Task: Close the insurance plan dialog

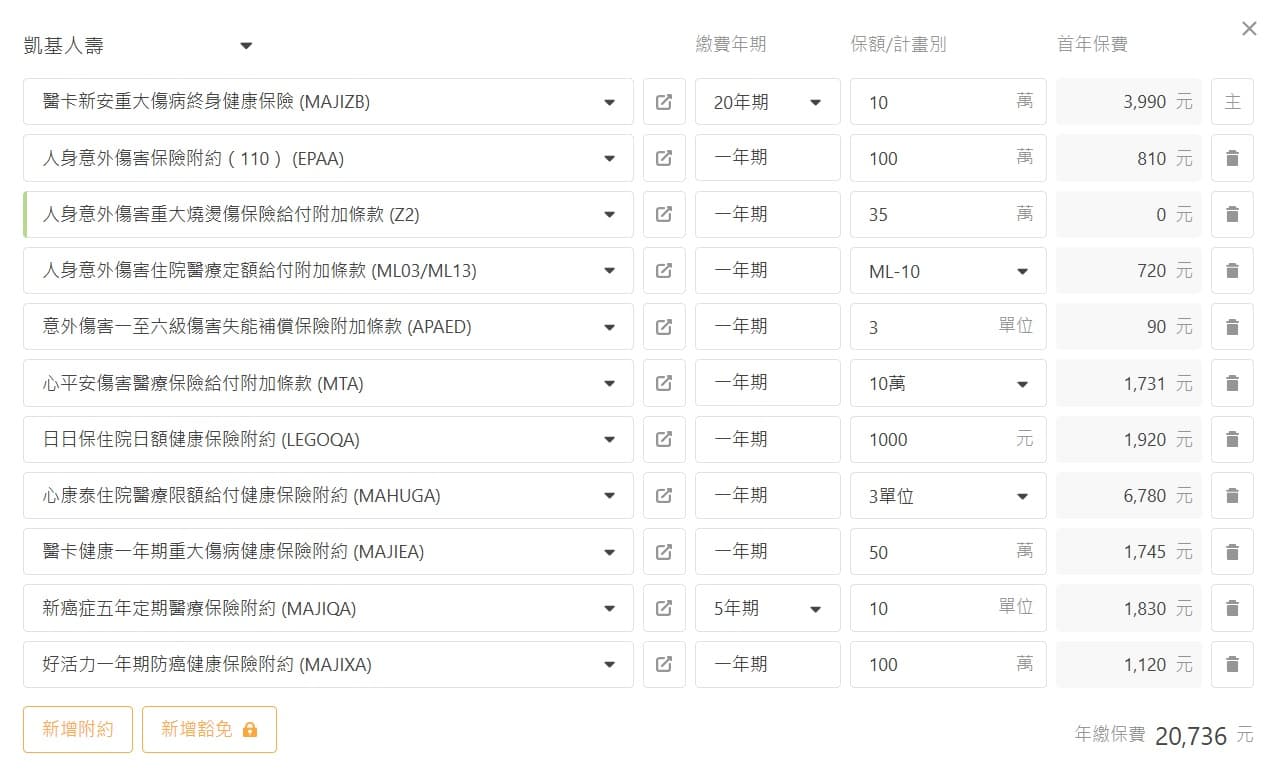Action: [1249, 29]
